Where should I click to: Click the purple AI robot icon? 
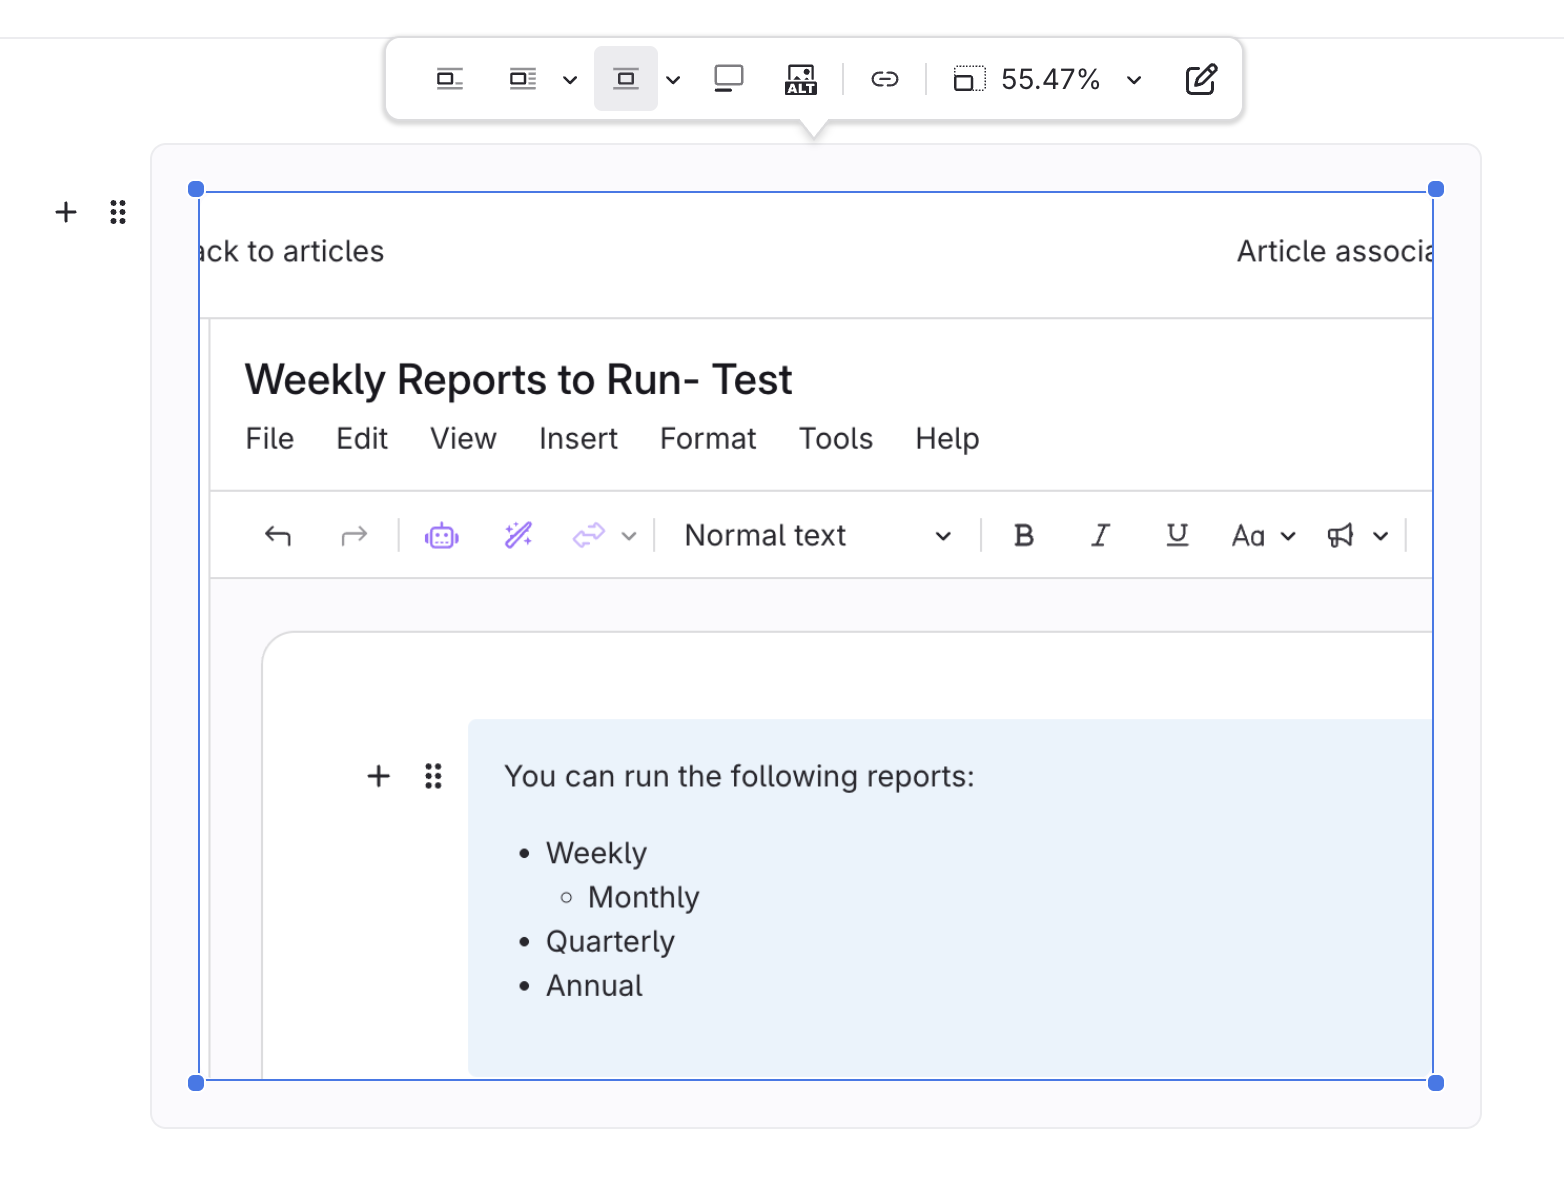[441, 536]
